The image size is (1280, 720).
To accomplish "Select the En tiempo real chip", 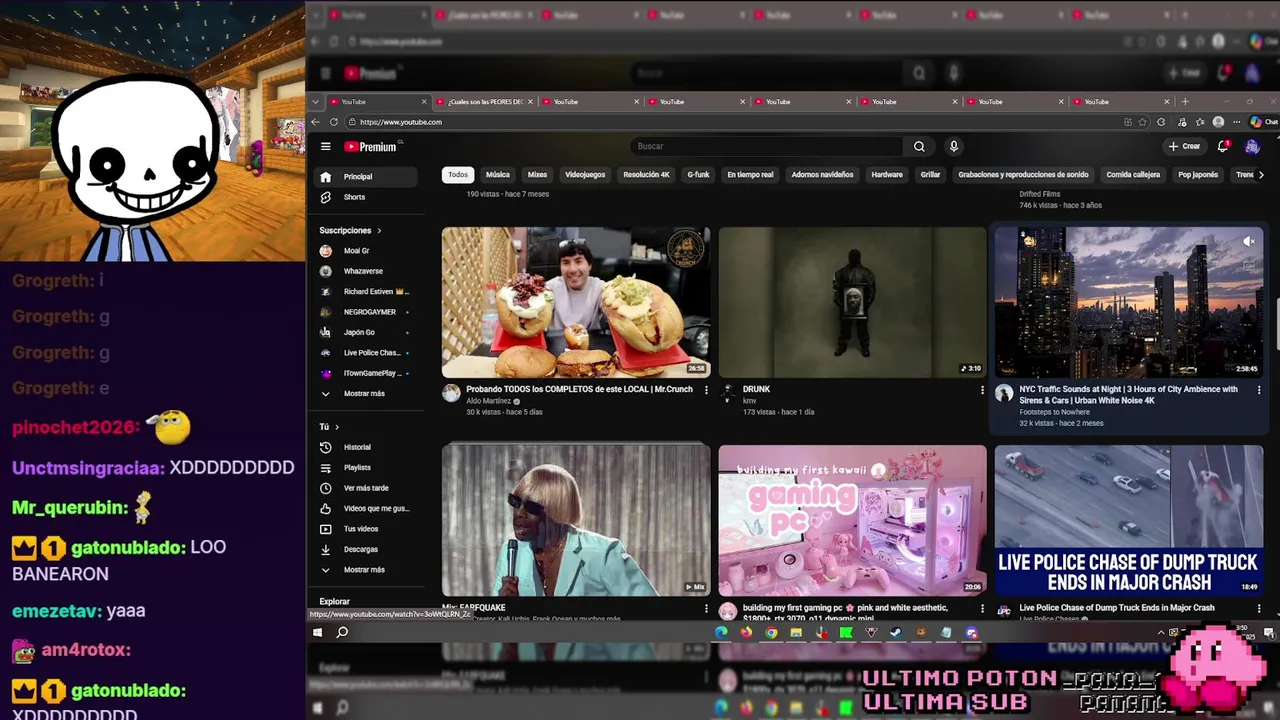I will click(750, 175).
